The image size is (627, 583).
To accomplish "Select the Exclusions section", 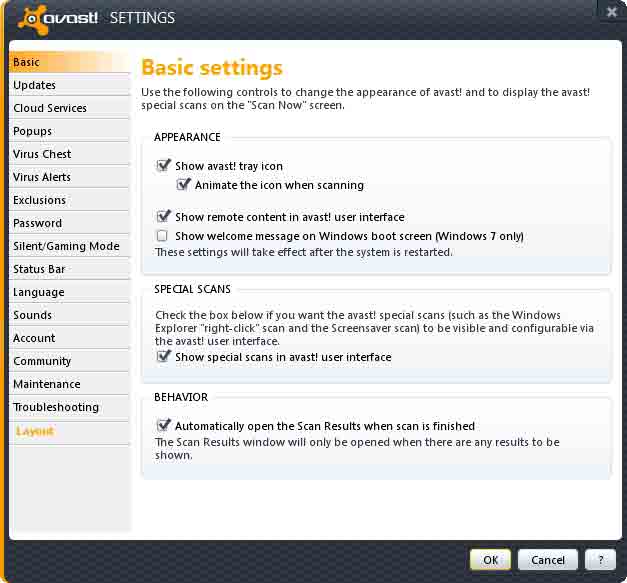I will click(69, 200).
